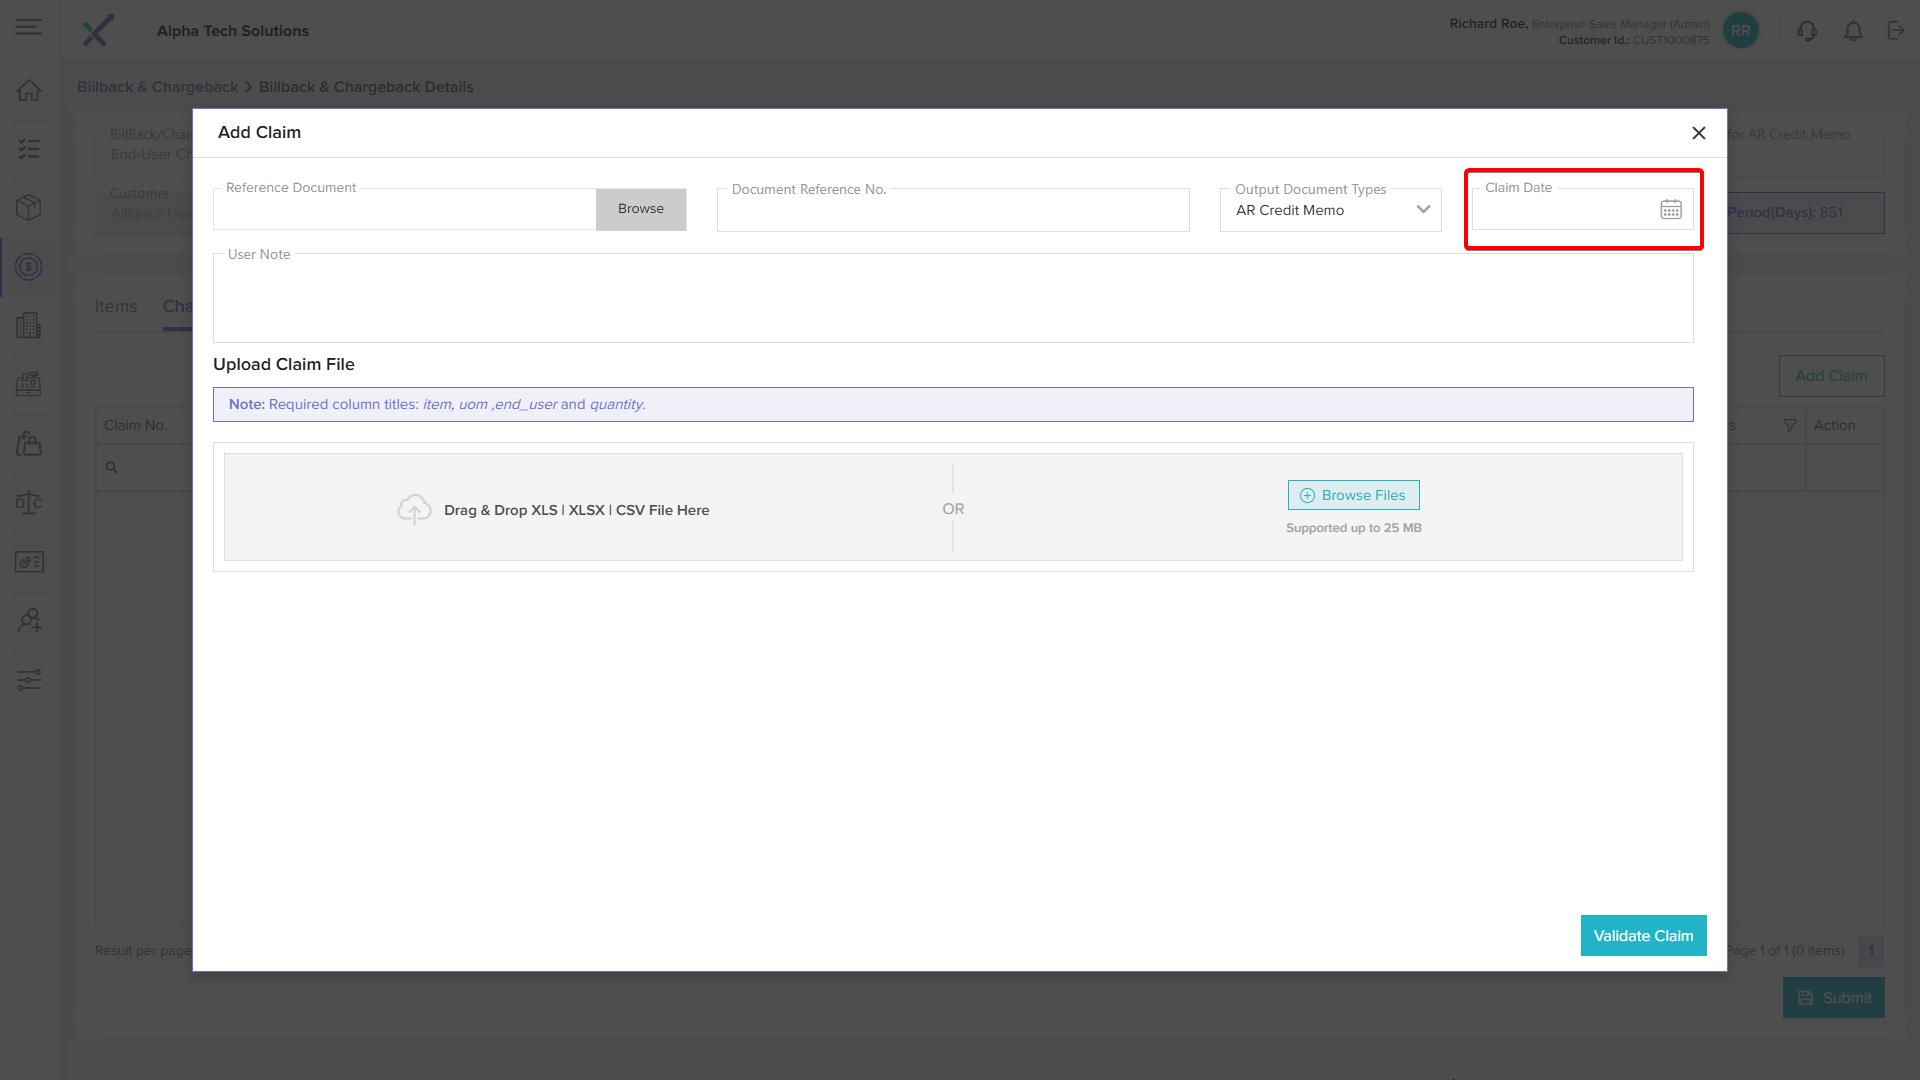Click the Document Reference No. field
1920x1080 pixels.
click(x=952, y=212)
